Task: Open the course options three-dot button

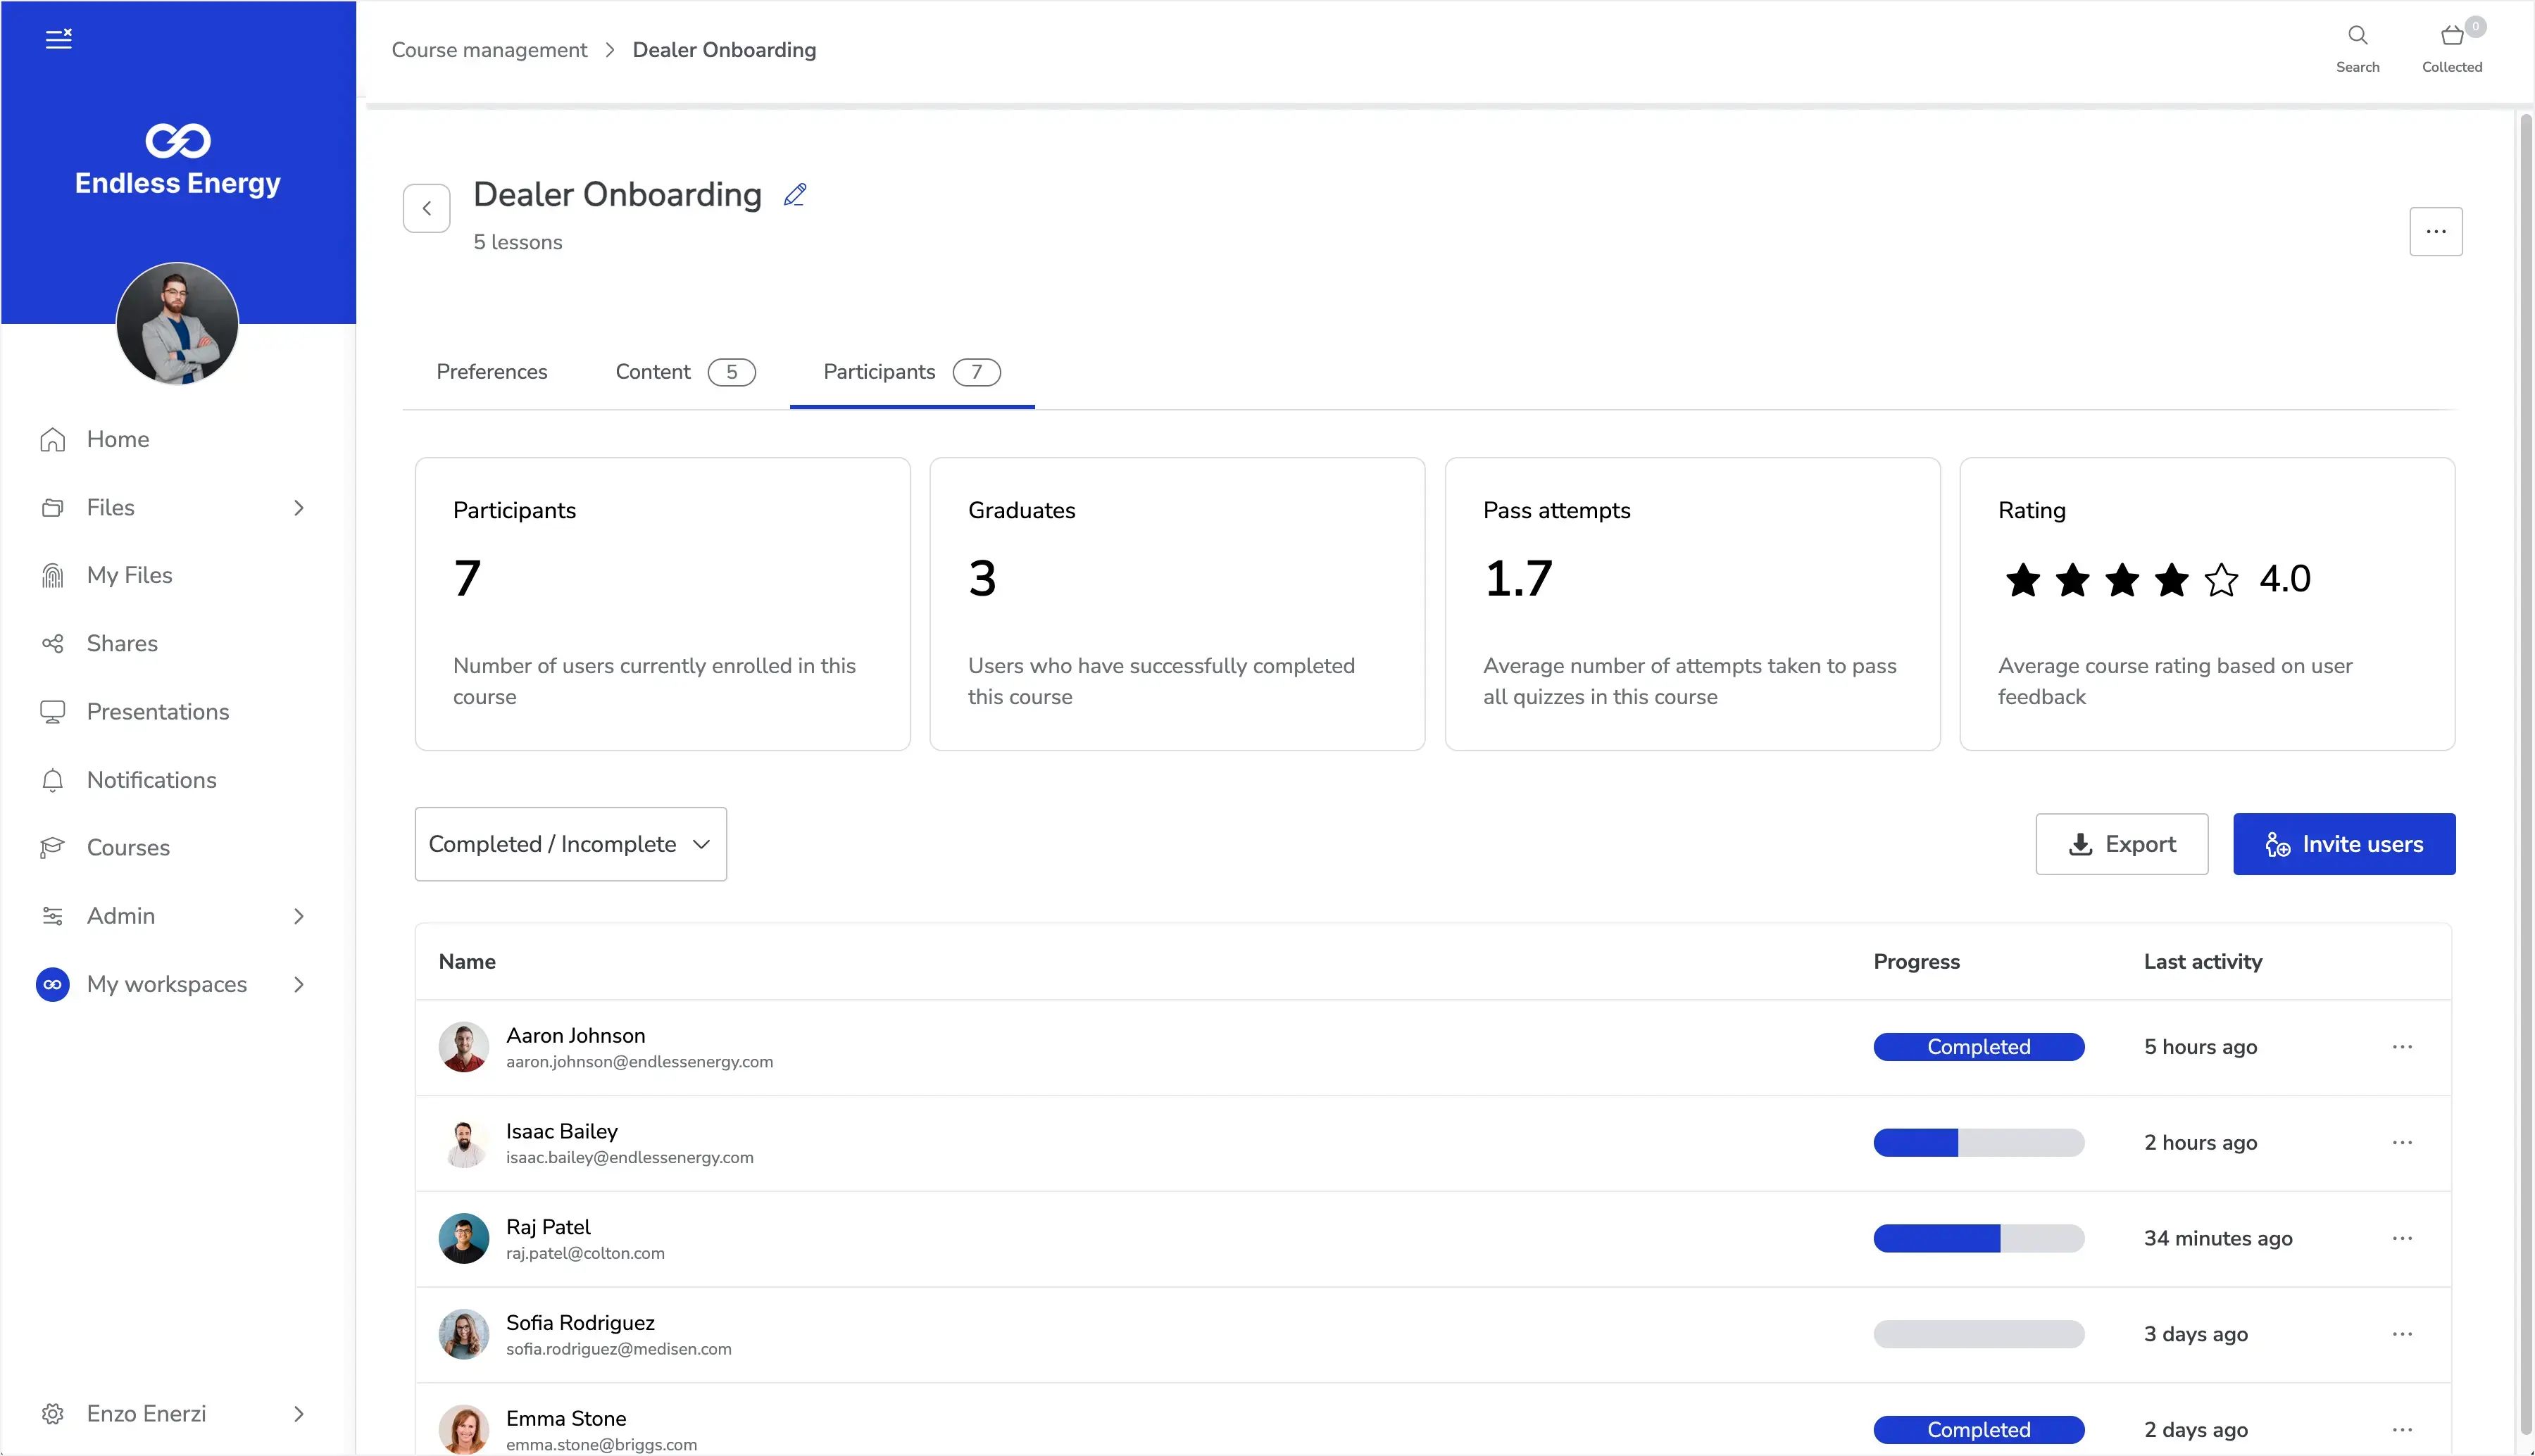Action: [x=2435, y=232]
